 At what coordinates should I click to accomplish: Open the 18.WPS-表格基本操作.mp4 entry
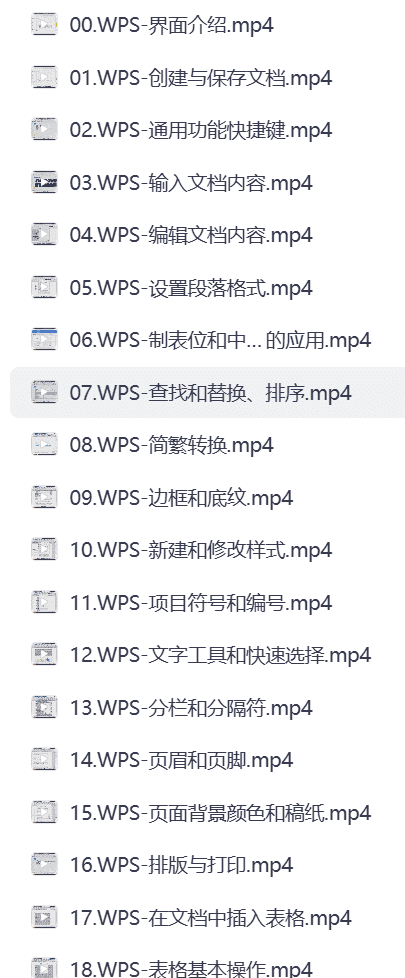191,969
